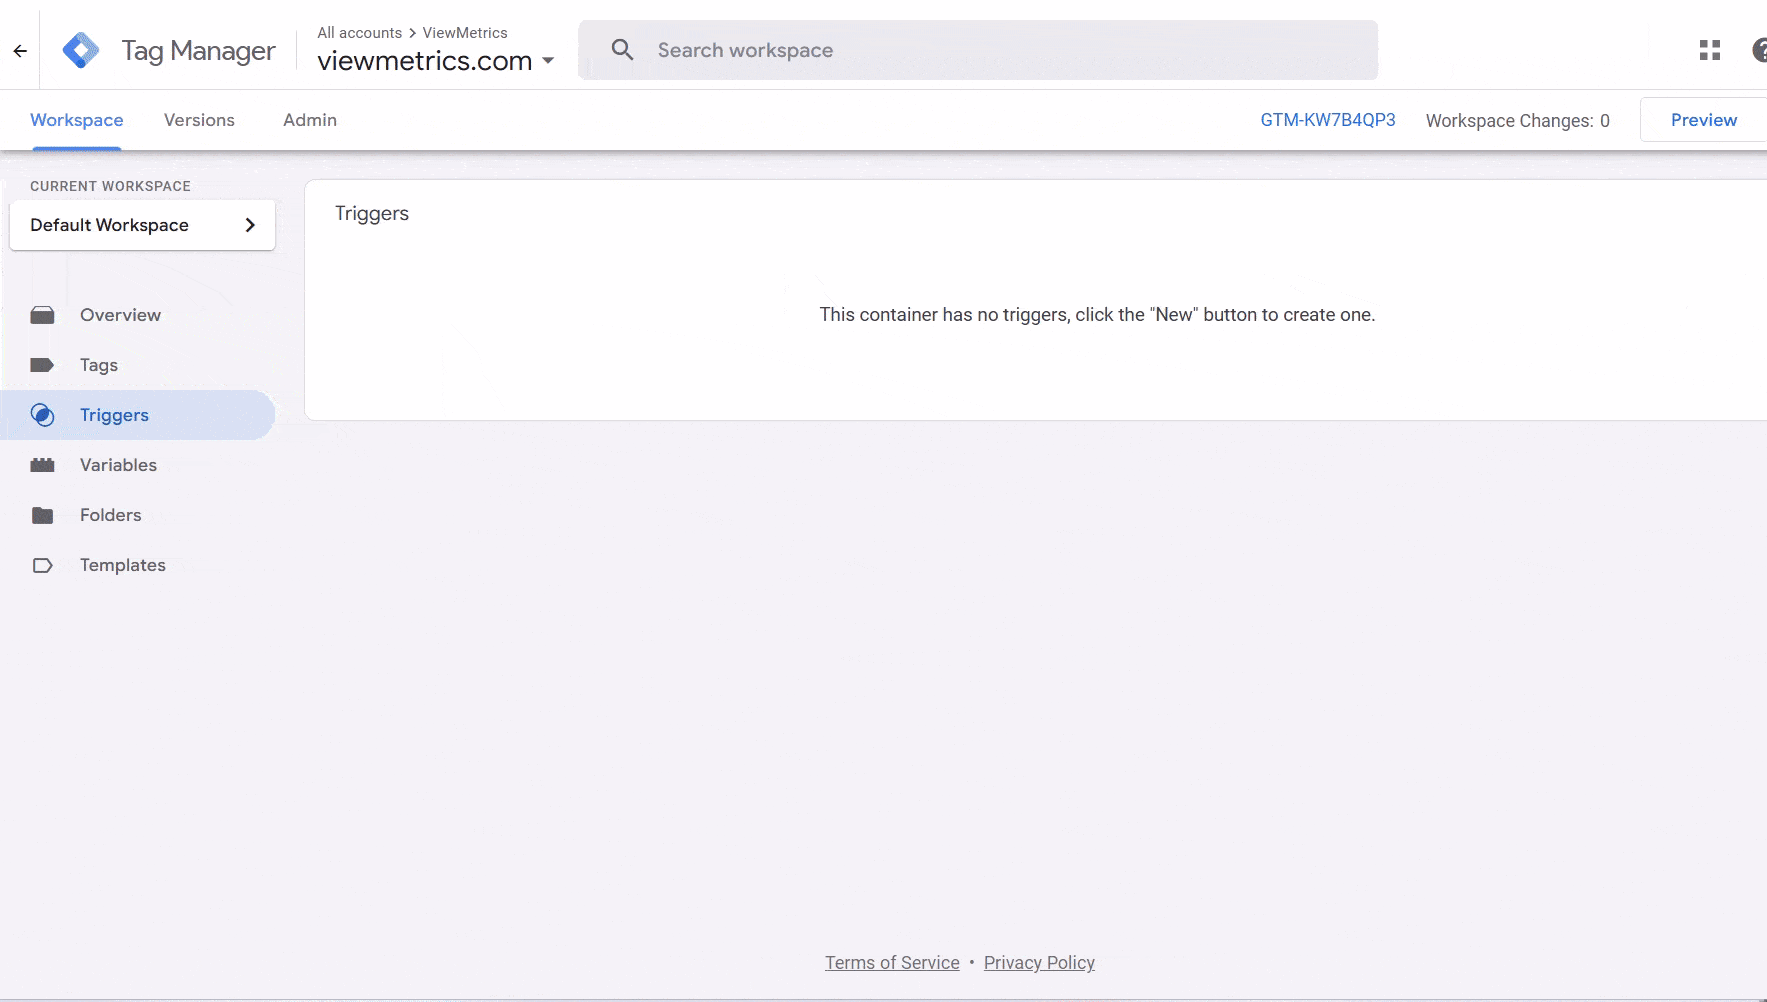Open the help question mark icon
1767x1002 pixels.
click(x=1759, y=50)
